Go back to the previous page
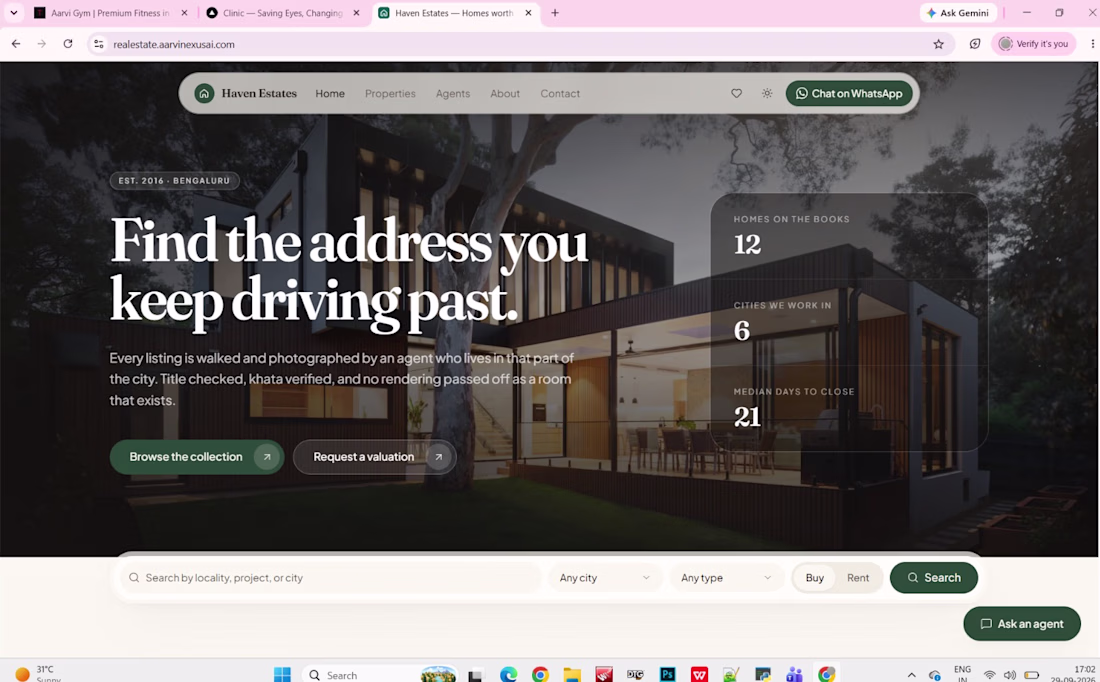This screenshot has width=1100, height=682. (x=16, y=44)
